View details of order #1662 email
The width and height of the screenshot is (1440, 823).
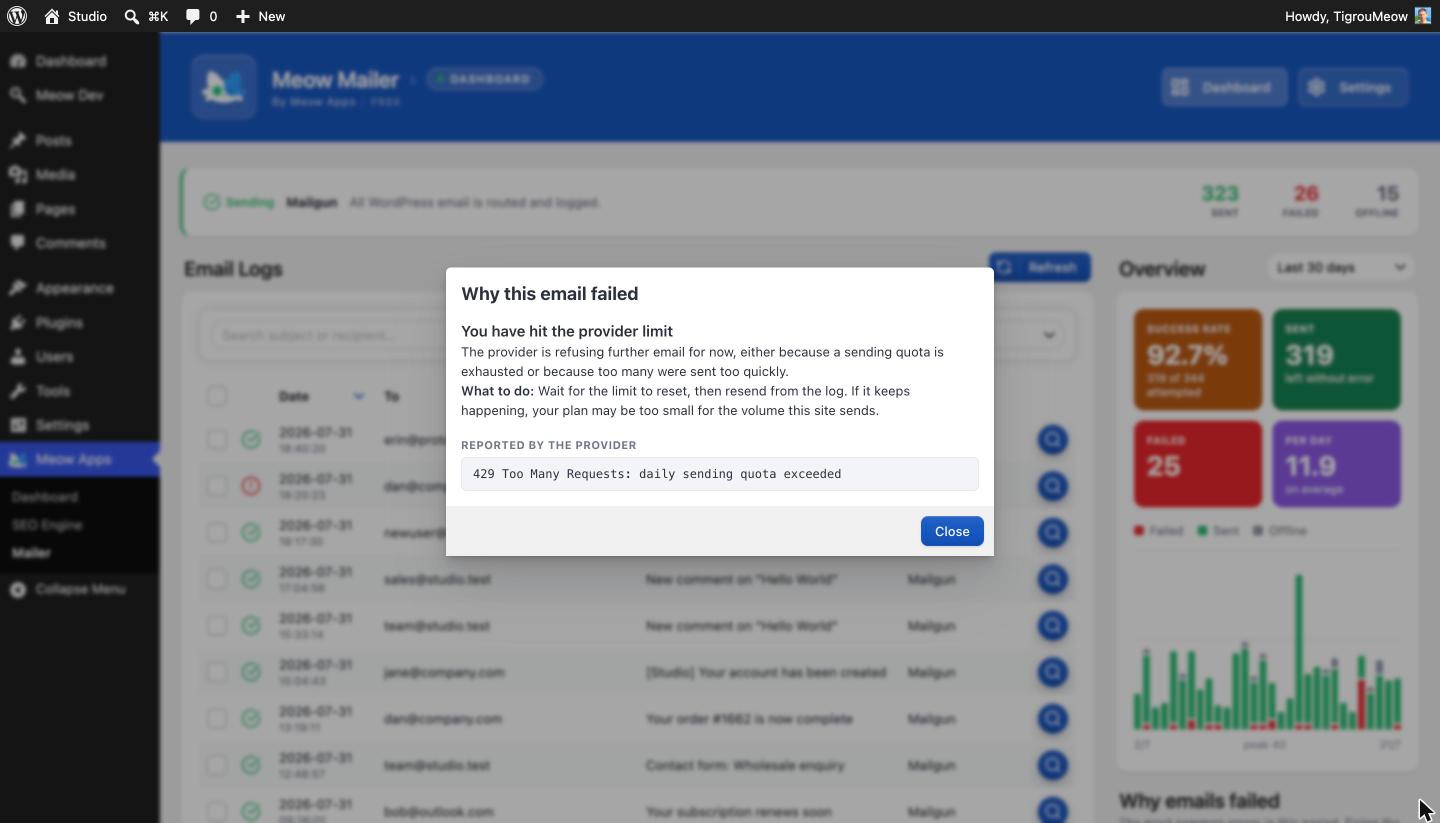[x=1052, y=719]
